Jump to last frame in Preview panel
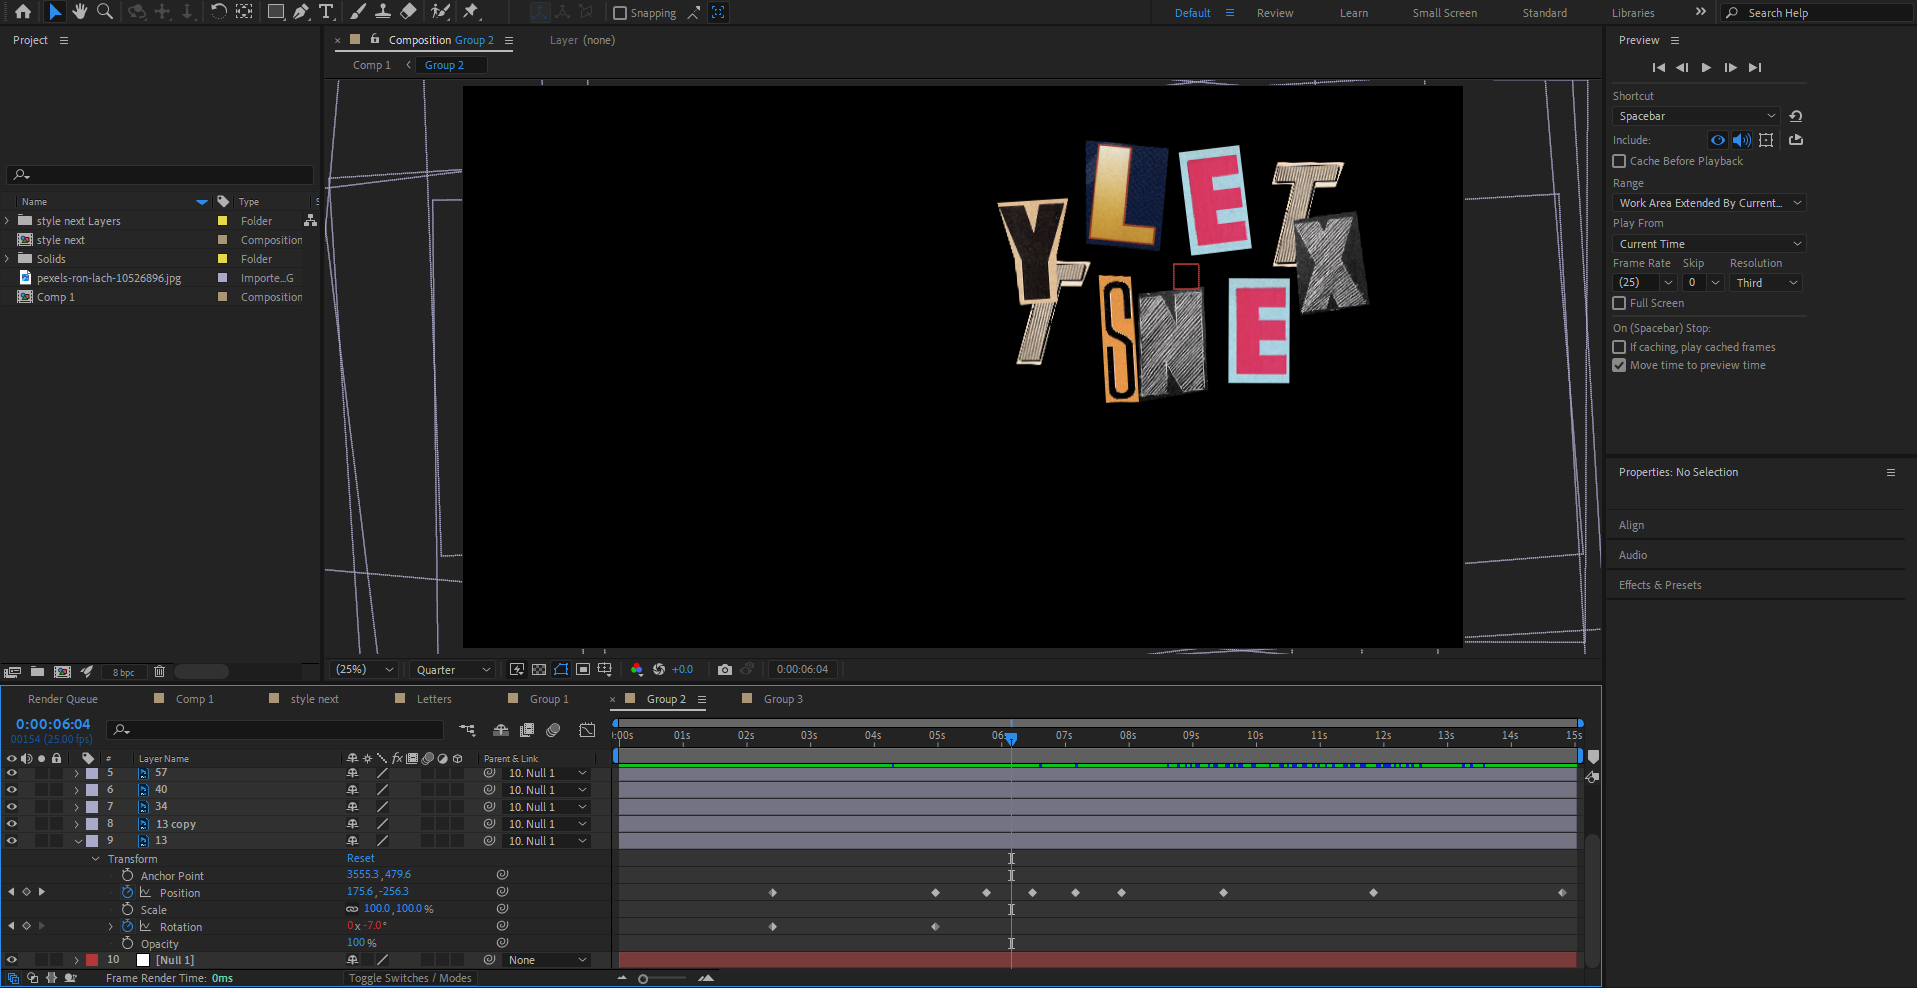This screenshot has height=988, width=1917. 1755,67
